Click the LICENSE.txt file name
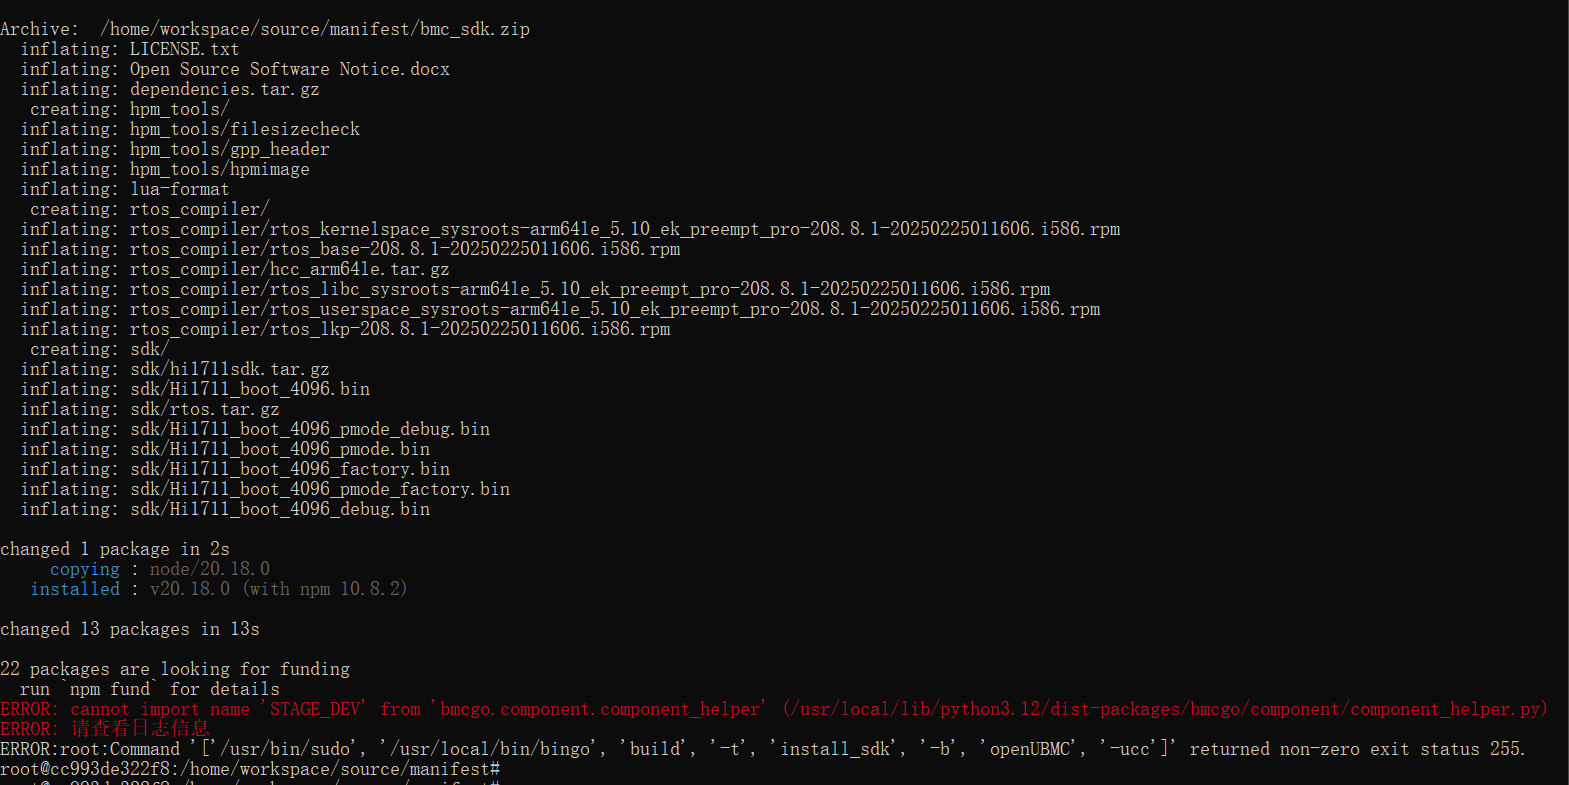 click(184, 49)
